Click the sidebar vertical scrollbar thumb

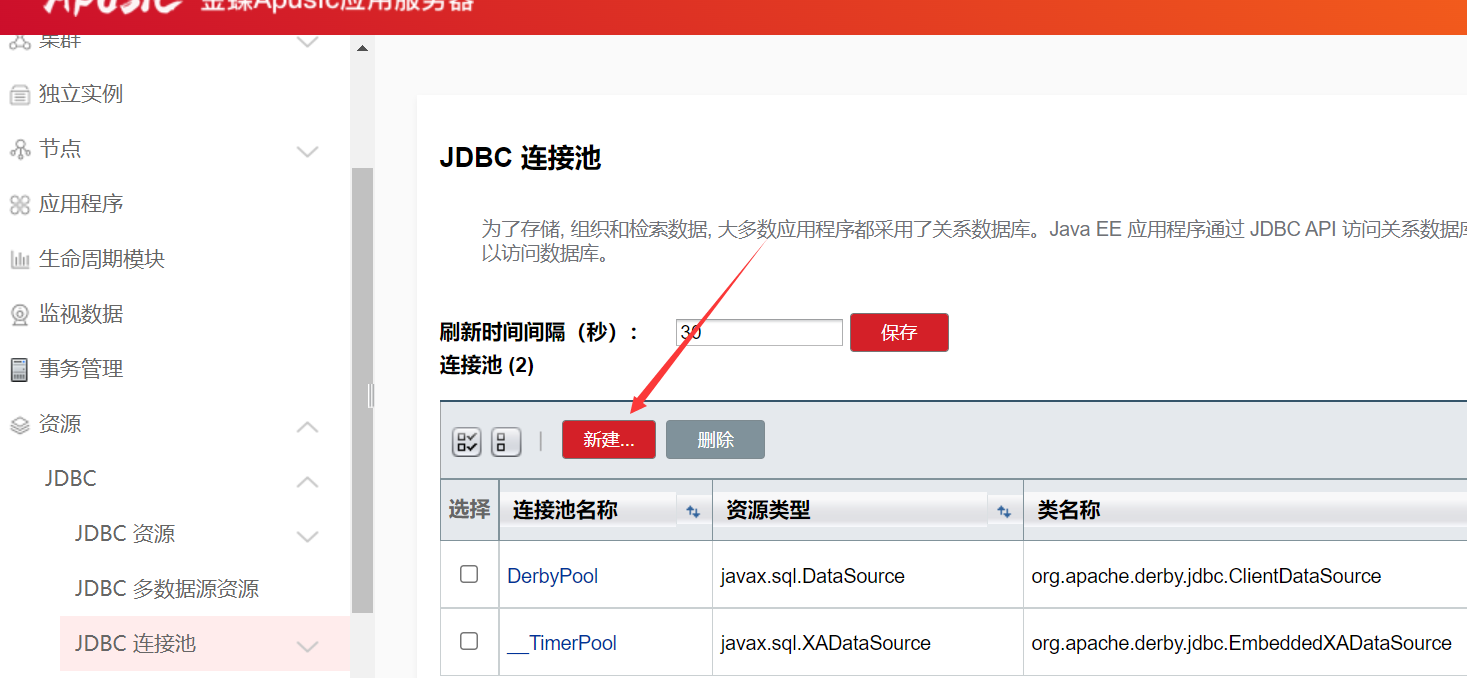pyautogui.click(x=362, y=390)
